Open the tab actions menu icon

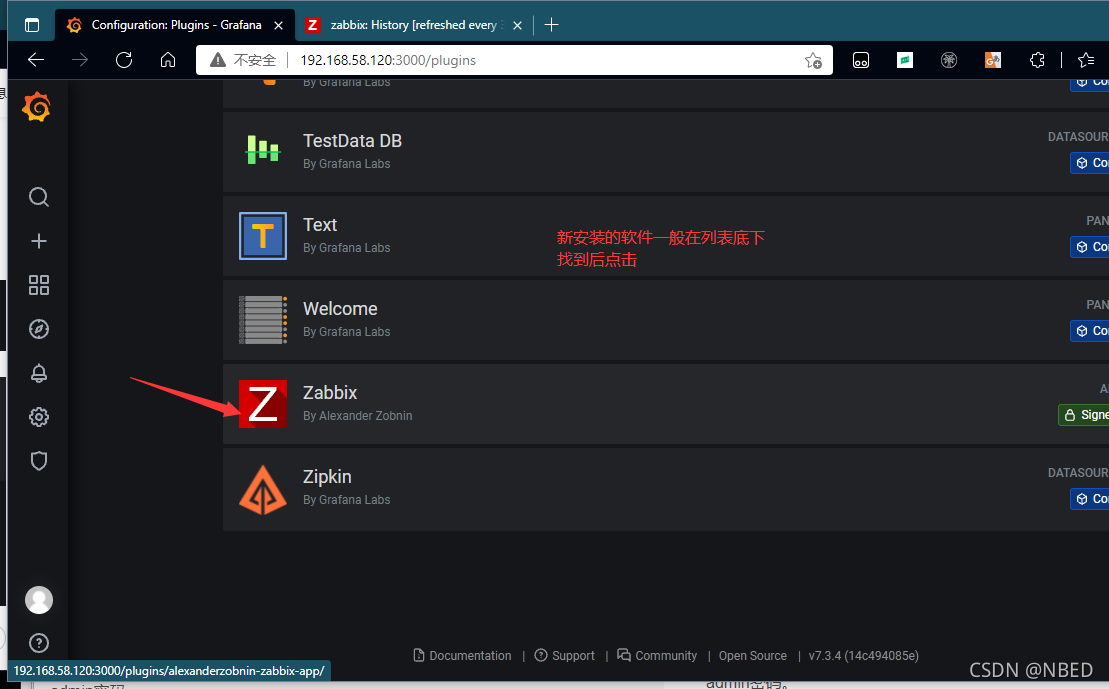(32, 25)
